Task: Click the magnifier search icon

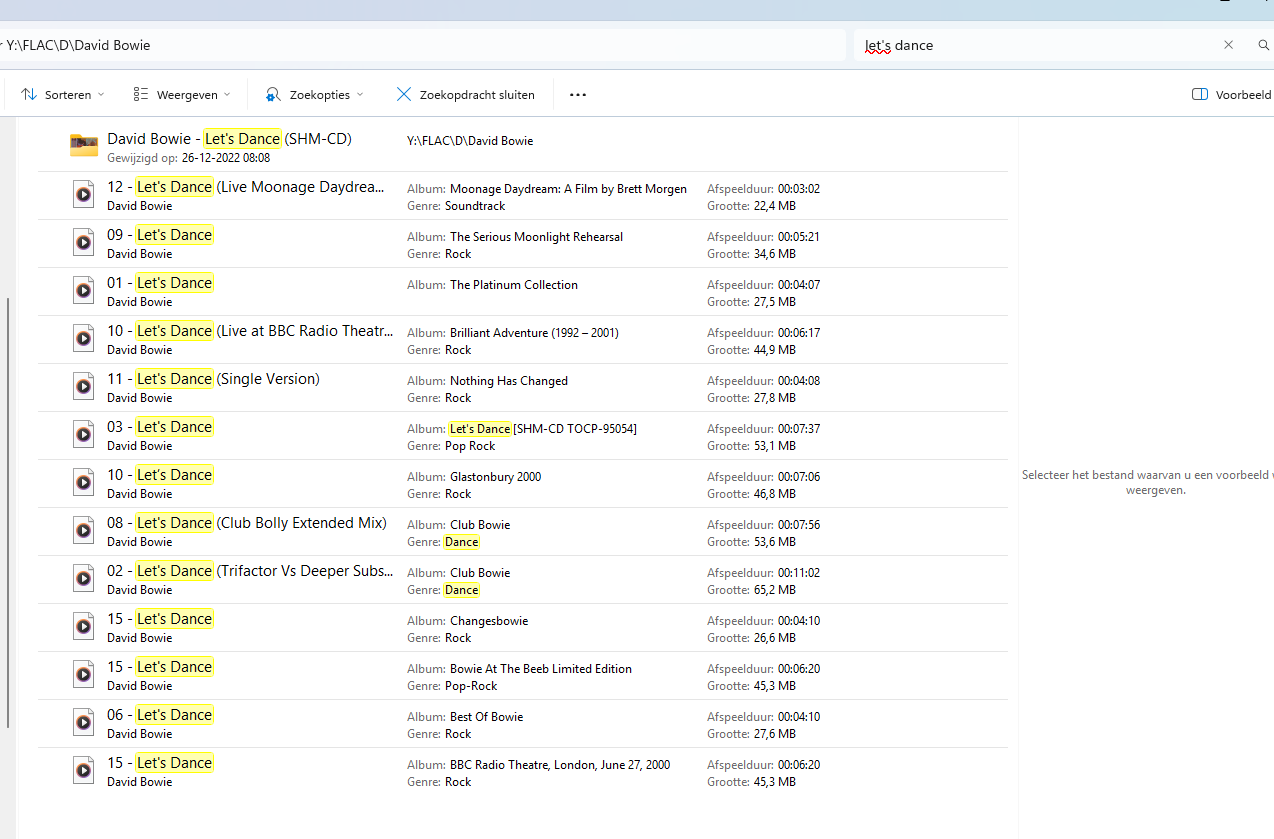Action: [x=1264, y=45]
